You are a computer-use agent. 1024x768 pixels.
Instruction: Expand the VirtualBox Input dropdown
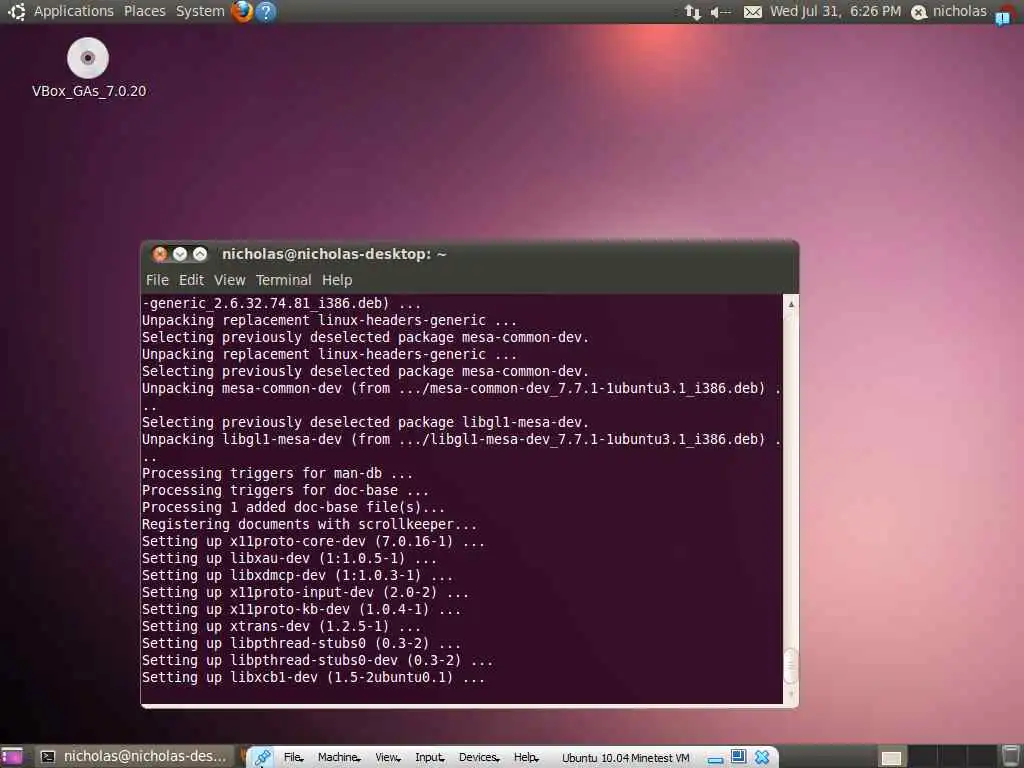[x=429, y=758]
